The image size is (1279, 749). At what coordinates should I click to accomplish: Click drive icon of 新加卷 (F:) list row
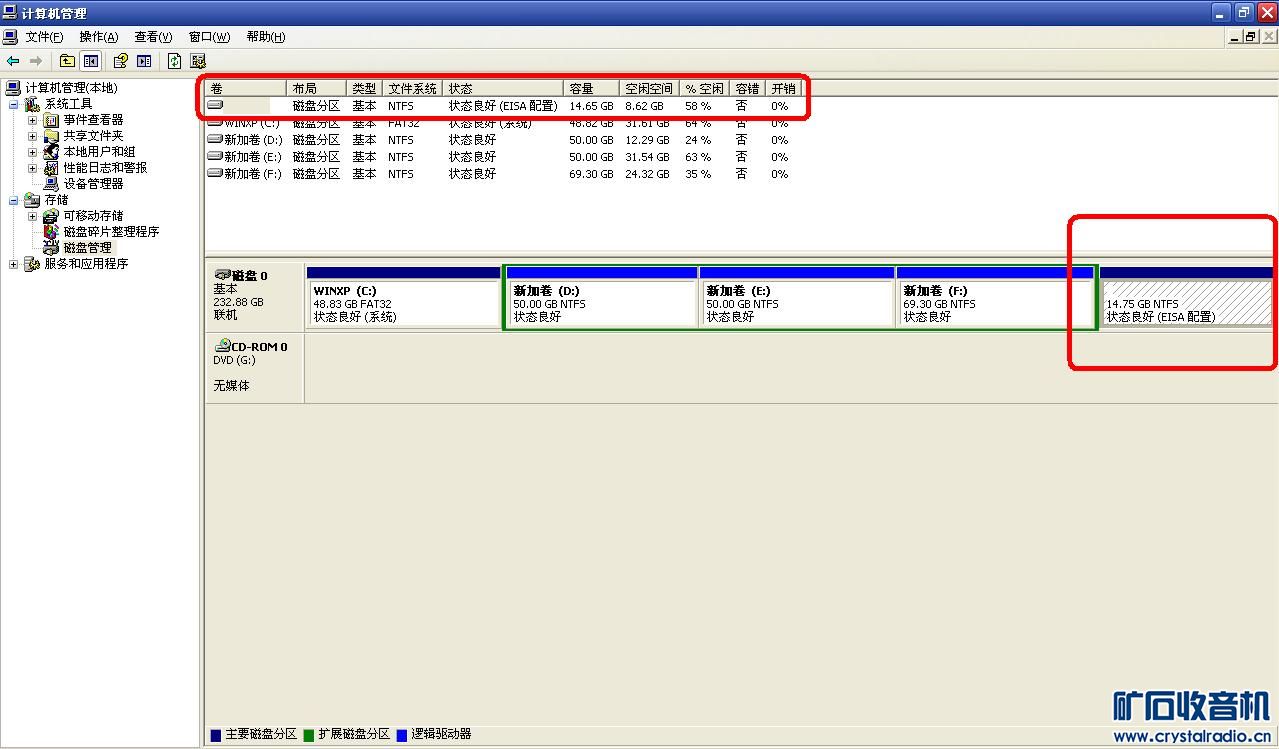(x=215, y=173)
